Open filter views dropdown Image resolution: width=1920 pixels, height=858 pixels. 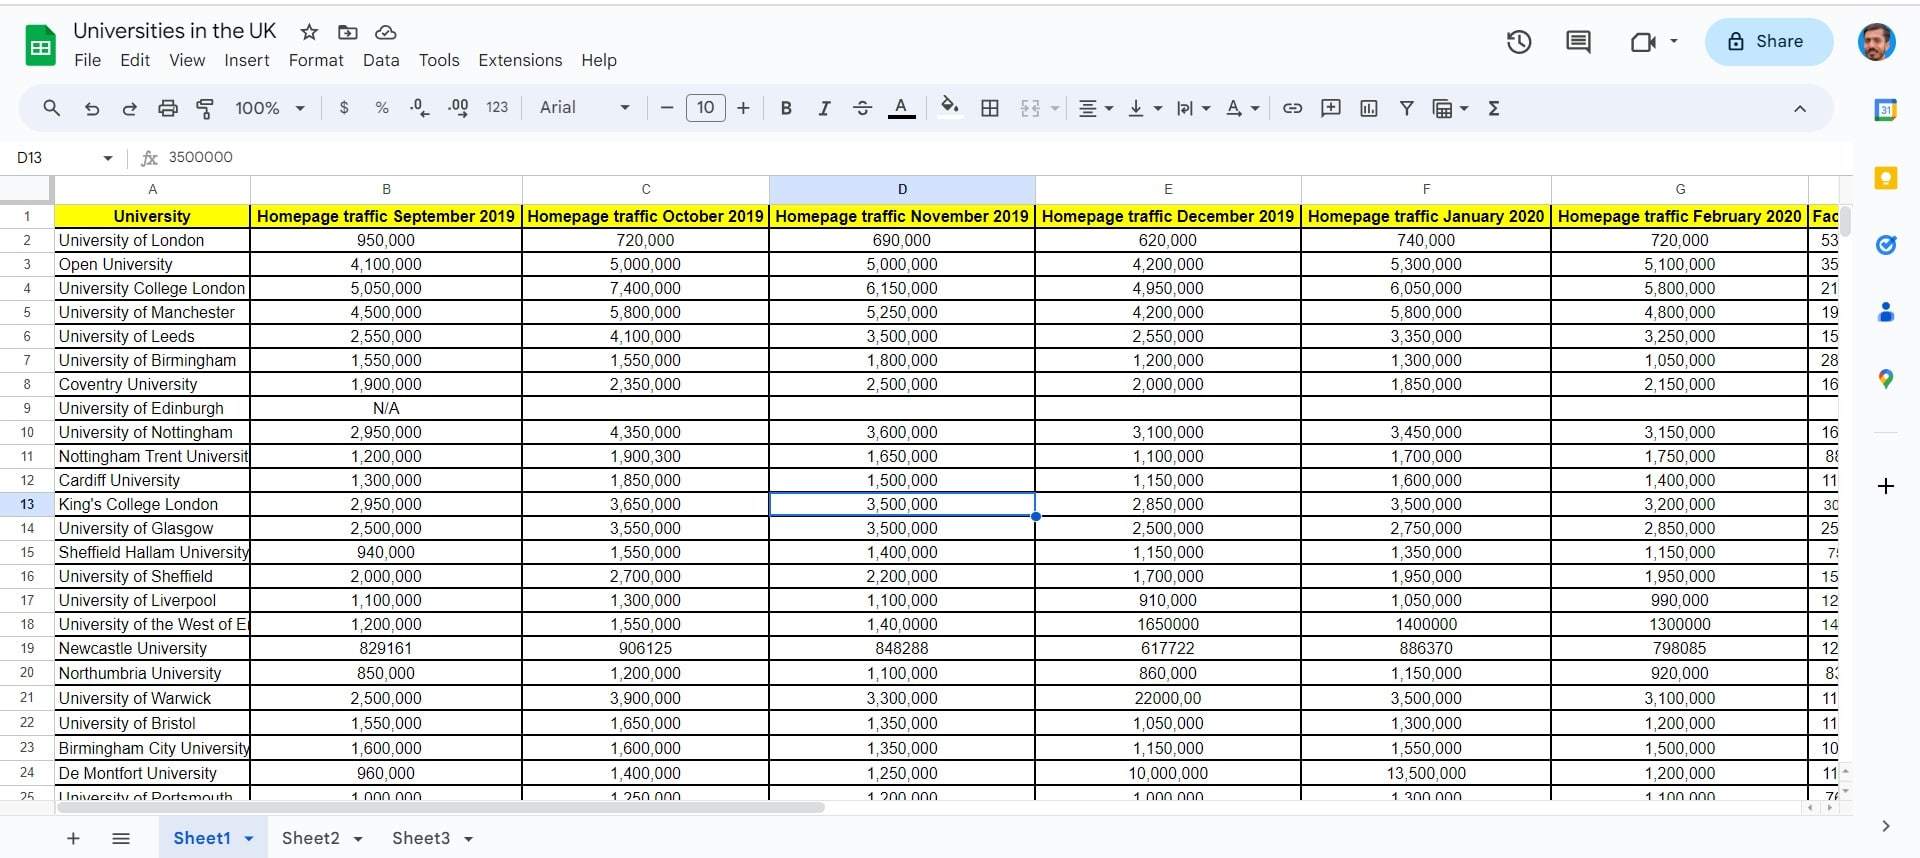pos(1451,108)
